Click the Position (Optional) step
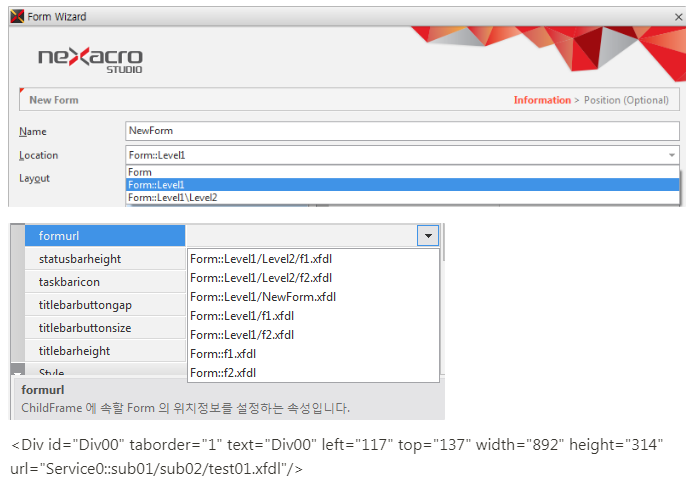This screenshot has width=694, height=478. coord(627,100)
